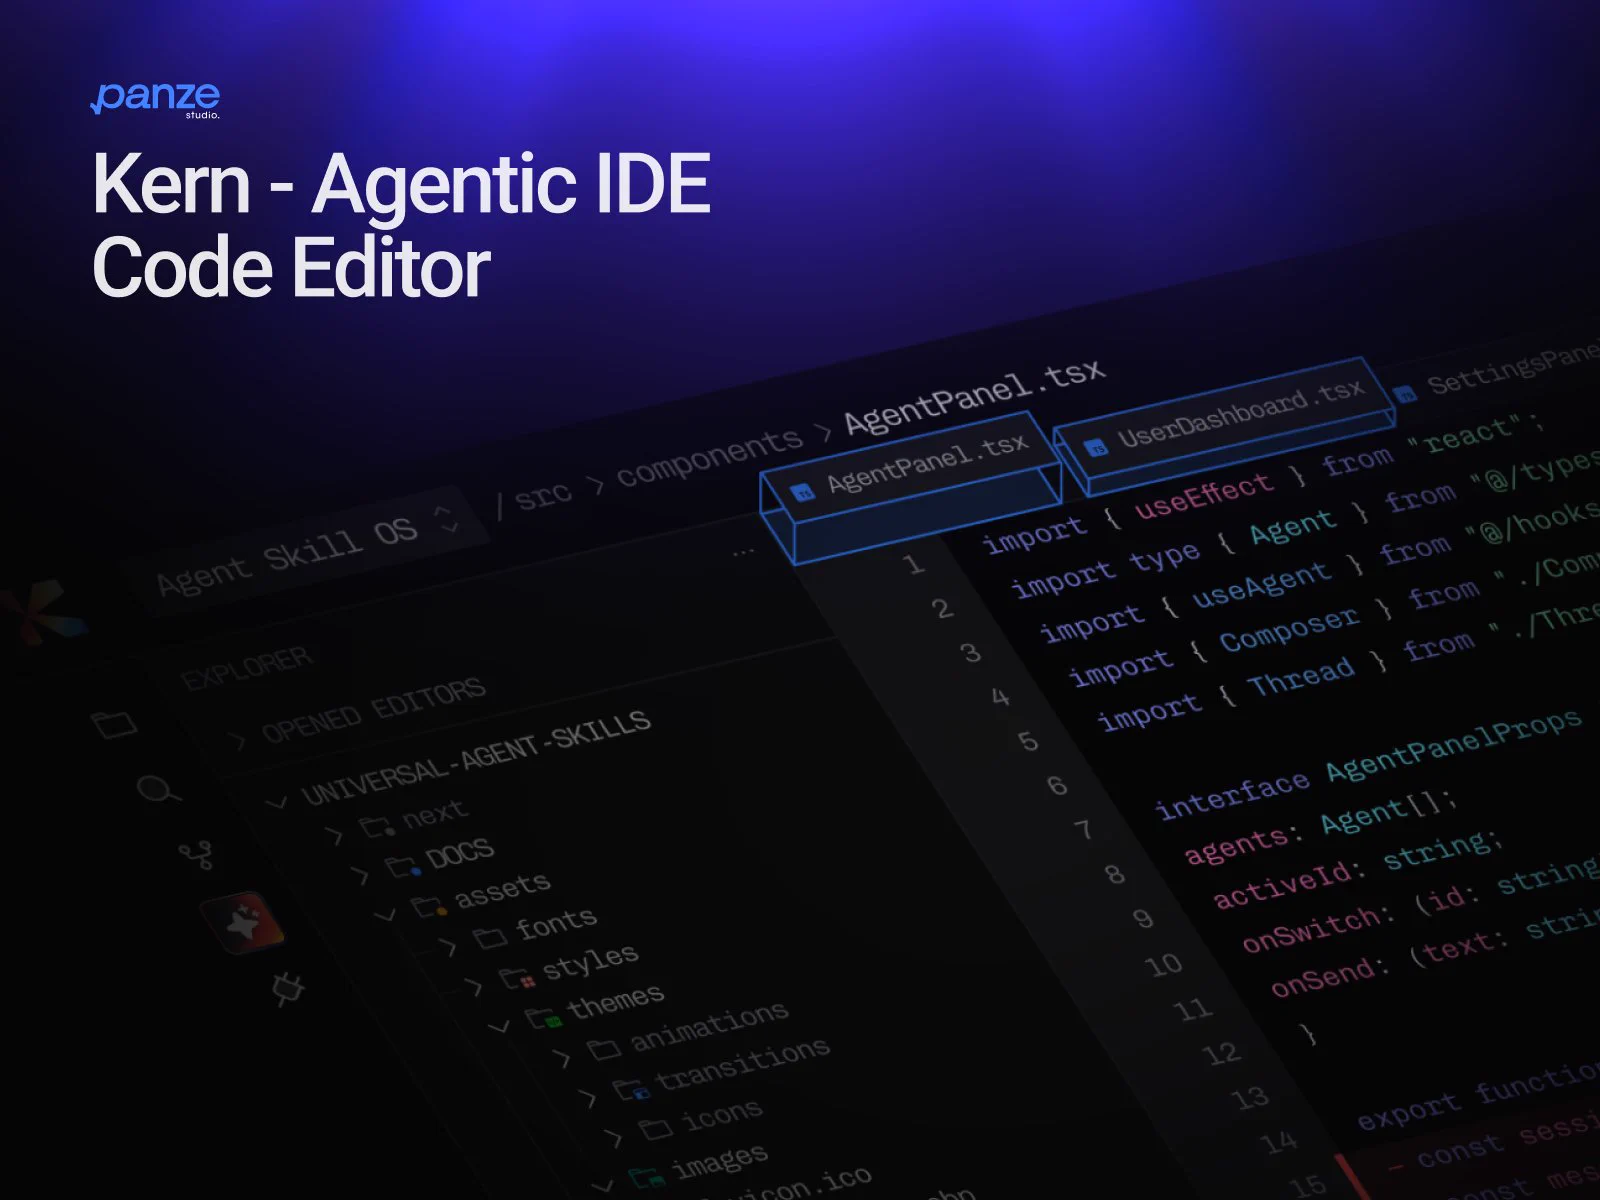Click the useEffect identifier on line 1
Viewport: 1600px width, 1200px height.
pyautogui.click(x=1204, y=494)
